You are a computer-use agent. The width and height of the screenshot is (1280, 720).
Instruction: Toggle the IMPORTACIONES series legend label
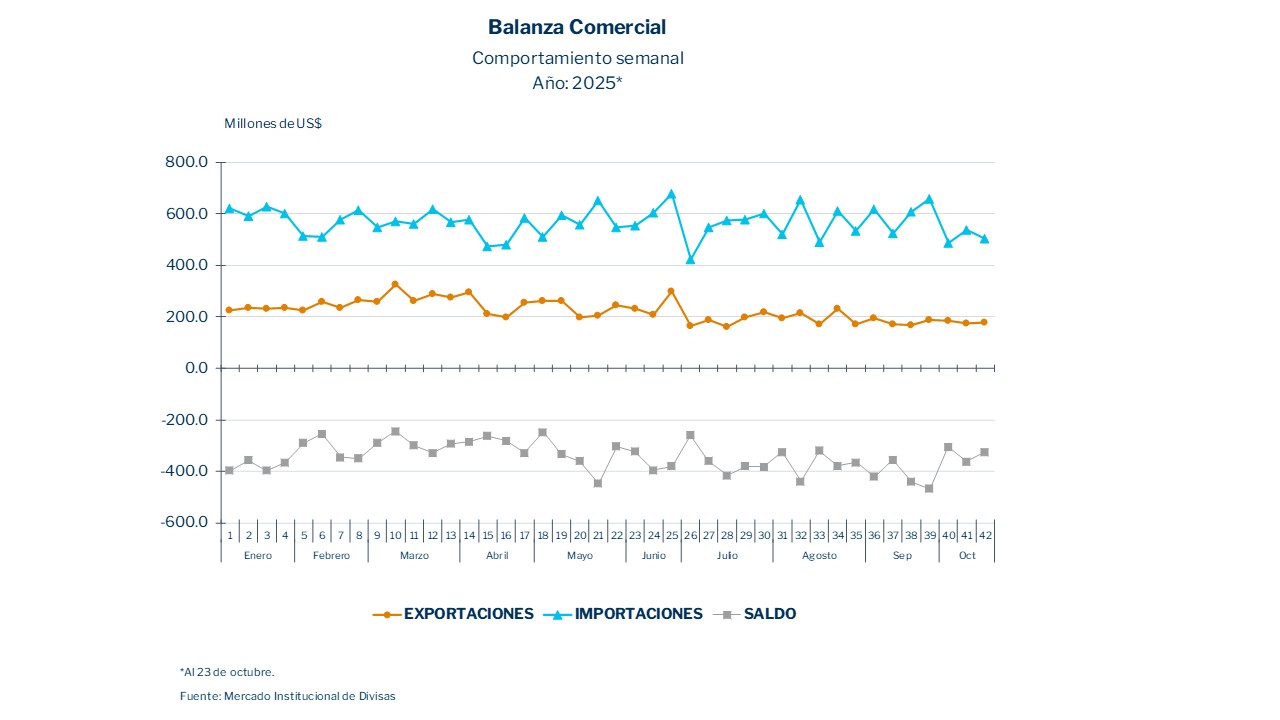point(638,614)
